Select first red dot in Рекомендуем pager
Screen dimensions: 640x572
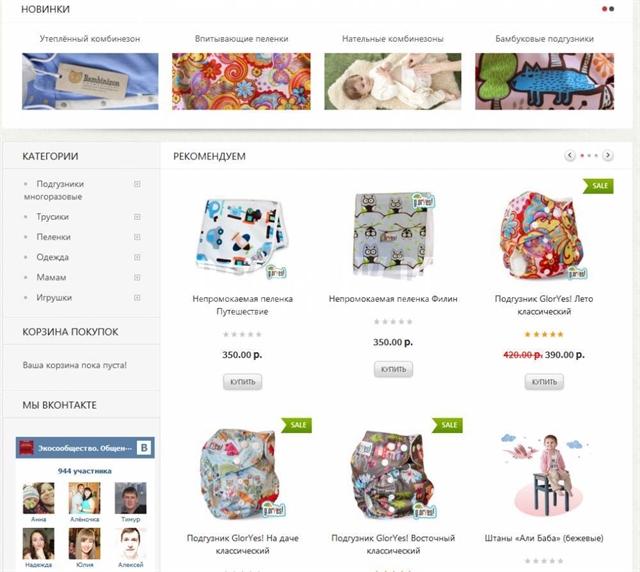pos(582,156)
